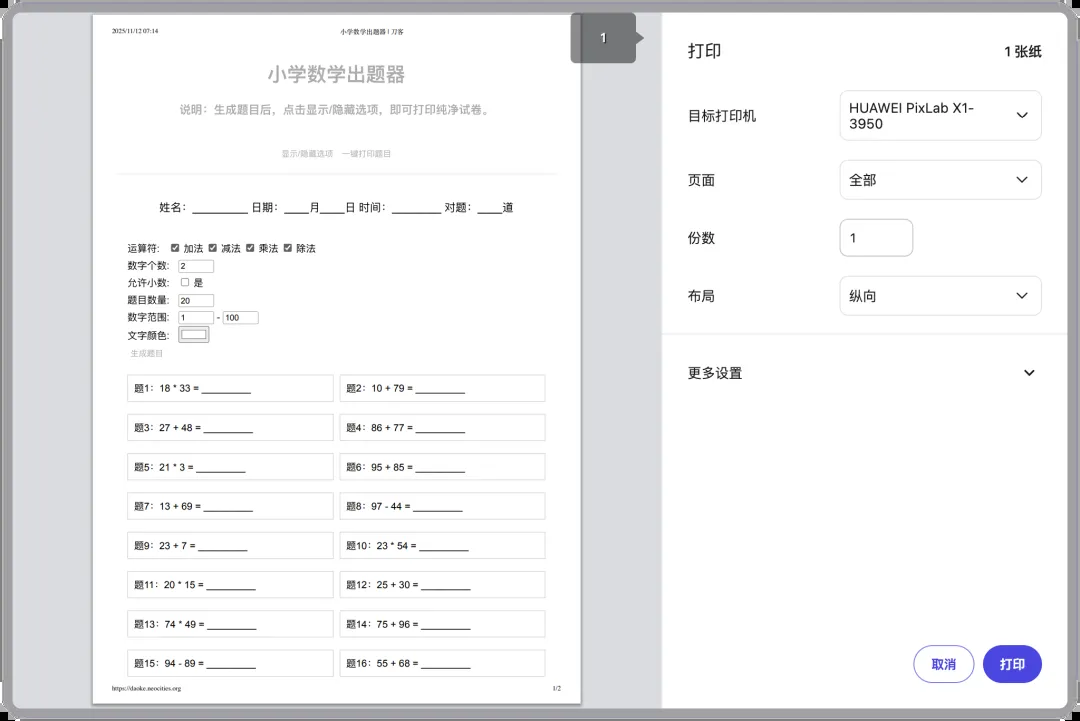Image resolution: width=1080 pixels, height=721 pixels.
Task: Click the blue 打印 button
Action: tap(1012, 664)
